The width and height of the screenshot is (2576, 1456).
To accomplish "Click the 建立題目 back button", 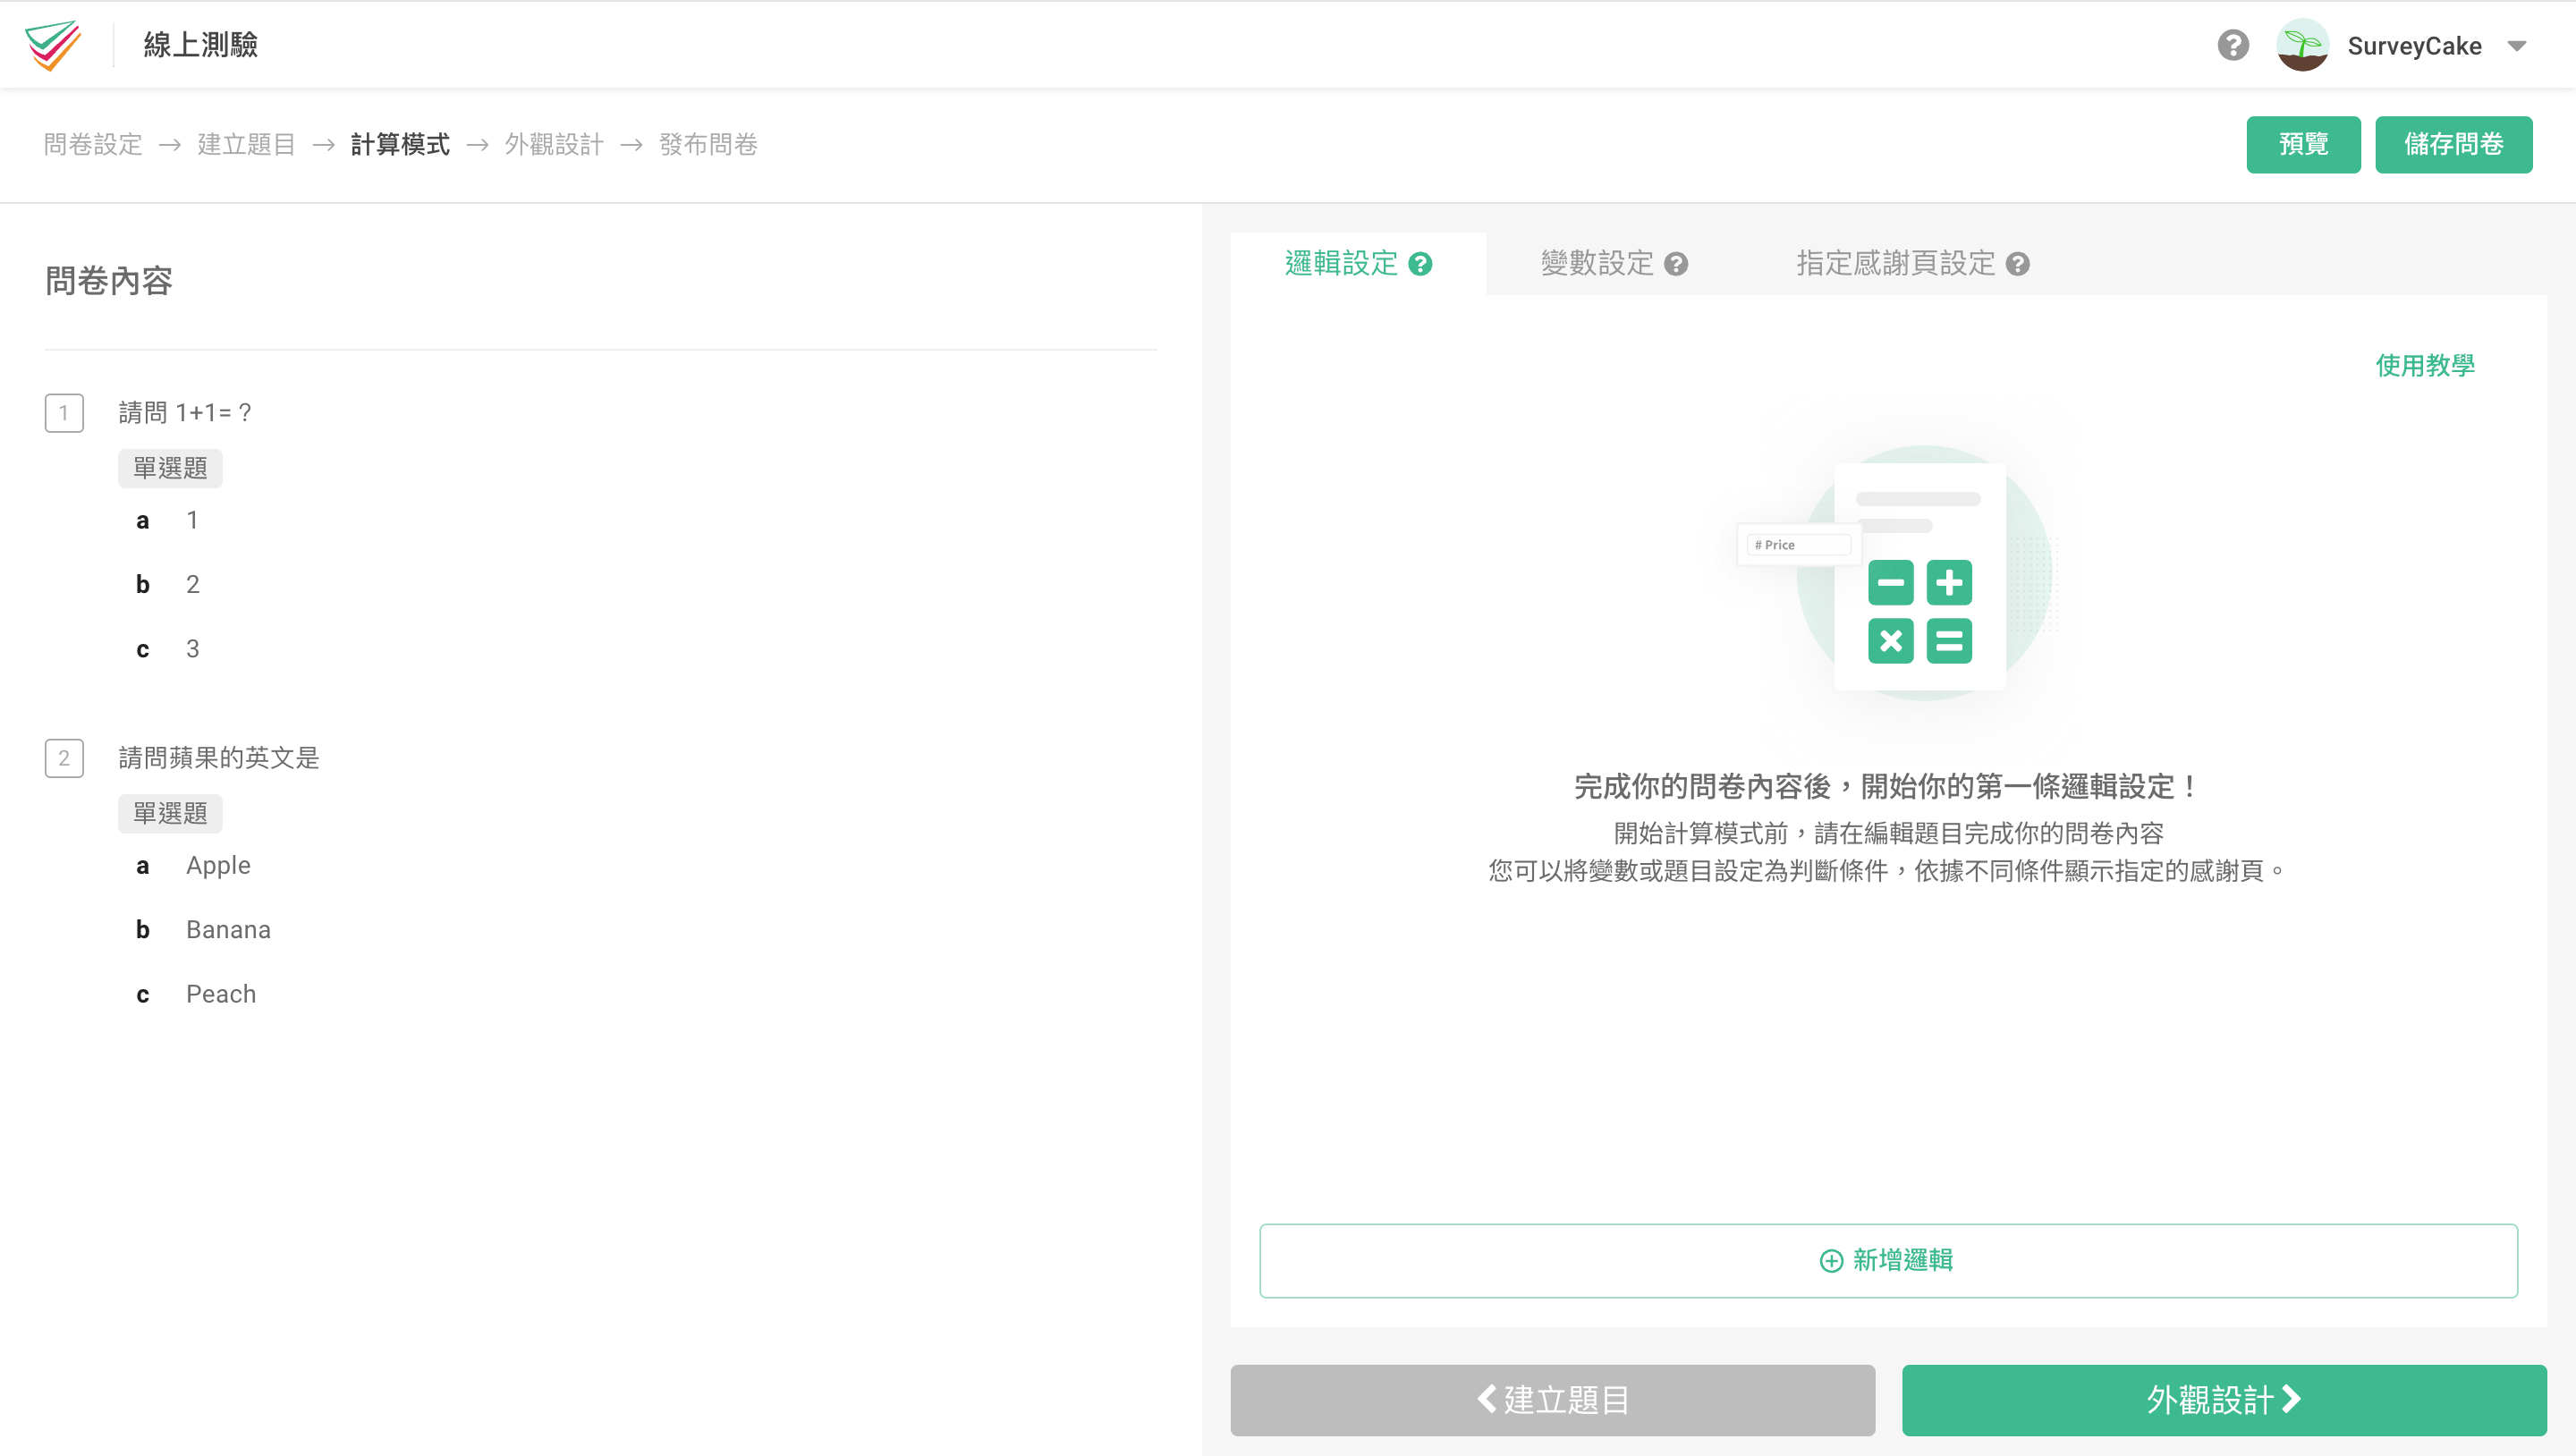I will [x=1552, y=1400].
